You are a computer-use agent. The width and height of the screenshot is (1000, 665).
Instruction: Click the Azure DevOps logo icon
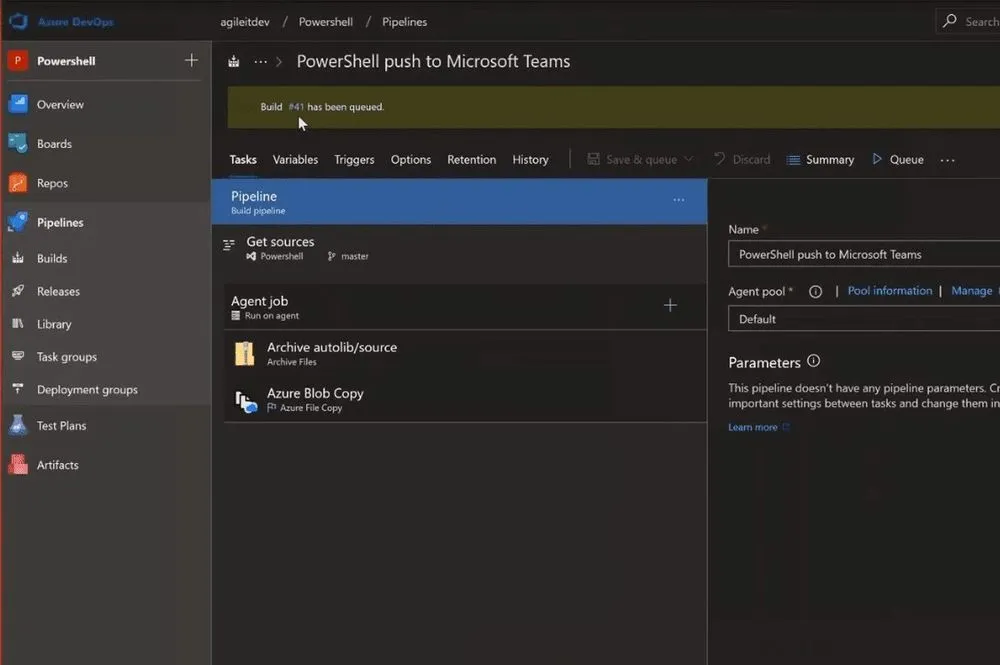(x=18, y=21)
